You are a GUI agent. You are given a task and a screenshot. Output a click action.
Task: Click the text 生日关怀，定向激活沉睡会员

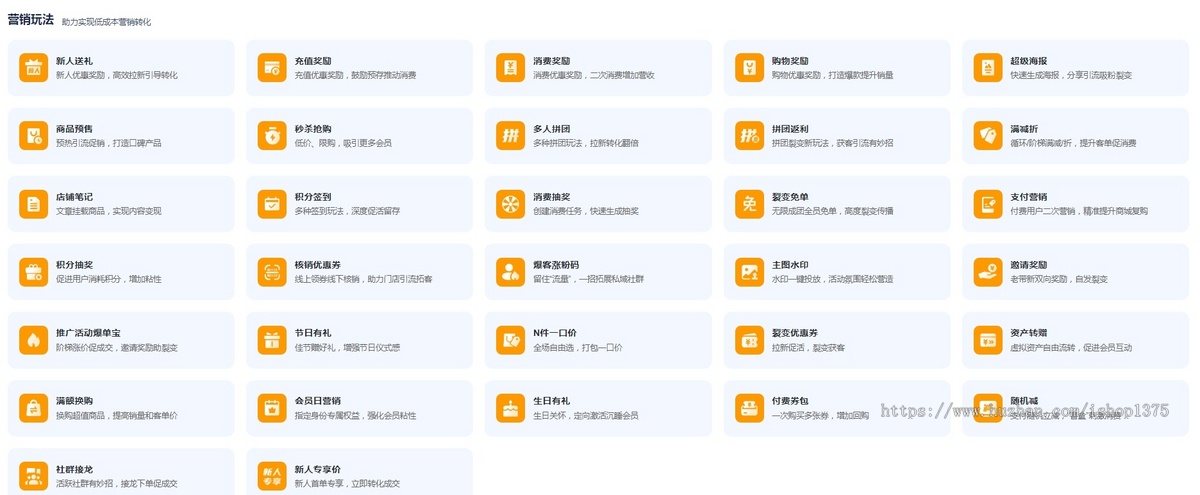586,415
